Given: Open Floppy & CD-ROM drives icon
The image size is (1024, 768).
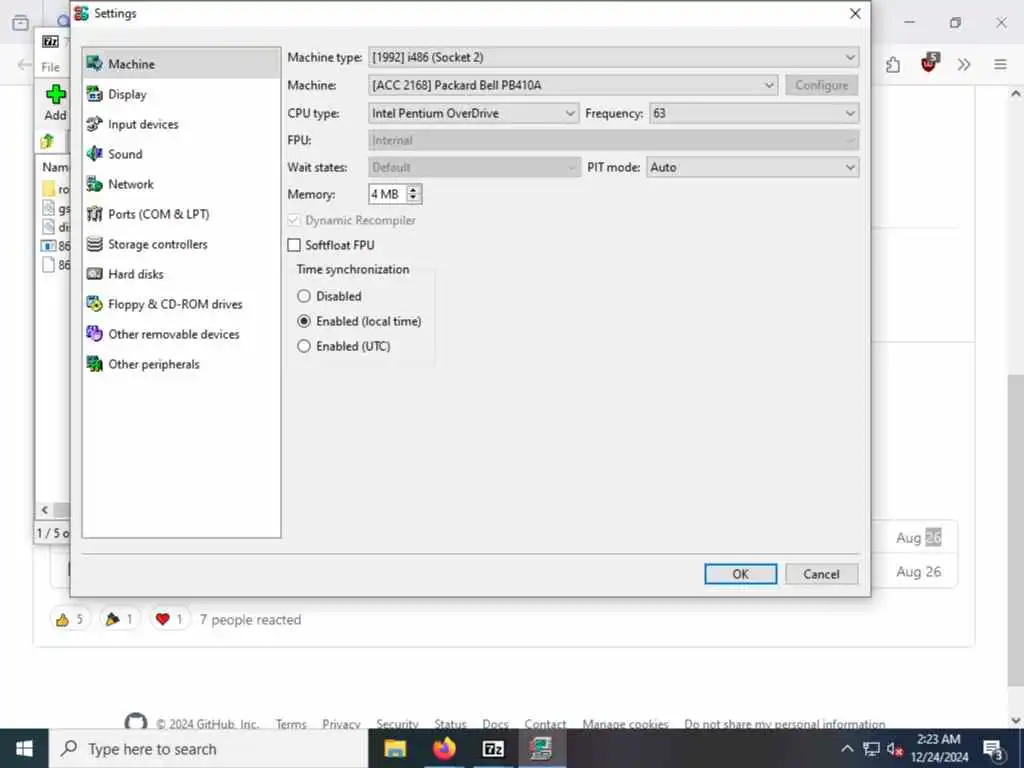Looking at the screenshot, I should (x=95, y=304).
